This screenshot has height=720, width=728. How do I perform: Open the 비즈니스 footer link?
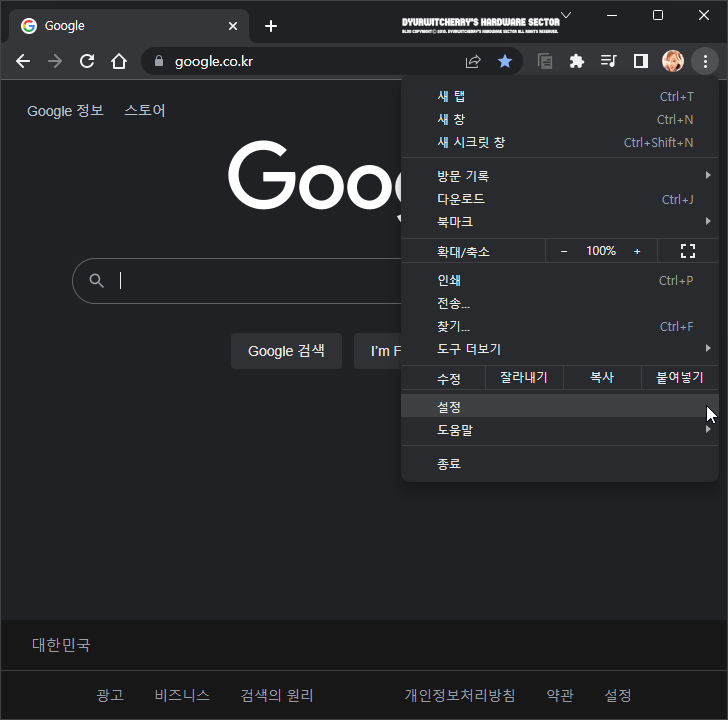pyautogui.click(x=182, y=695)
